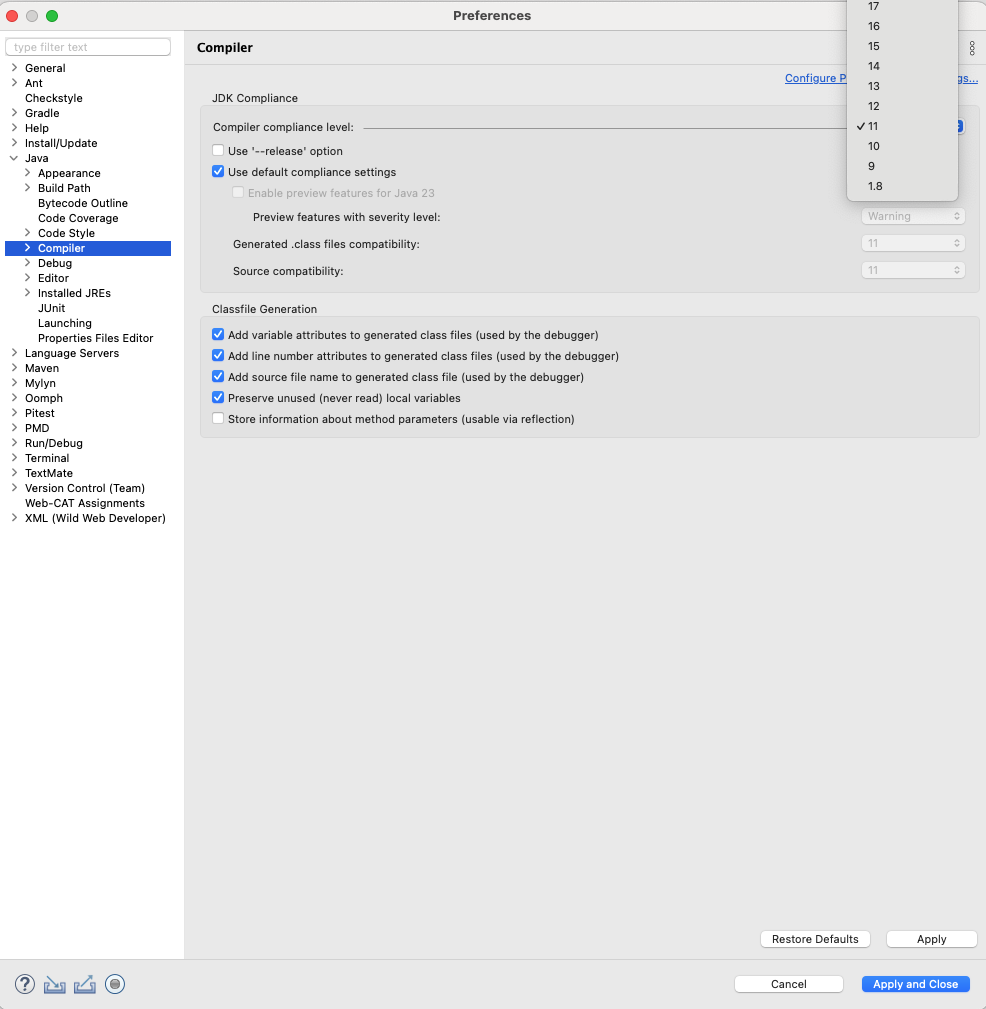The image size is (986, 1009).
Task: Uncheck Use default compliance settings
Action: point(218,172)
